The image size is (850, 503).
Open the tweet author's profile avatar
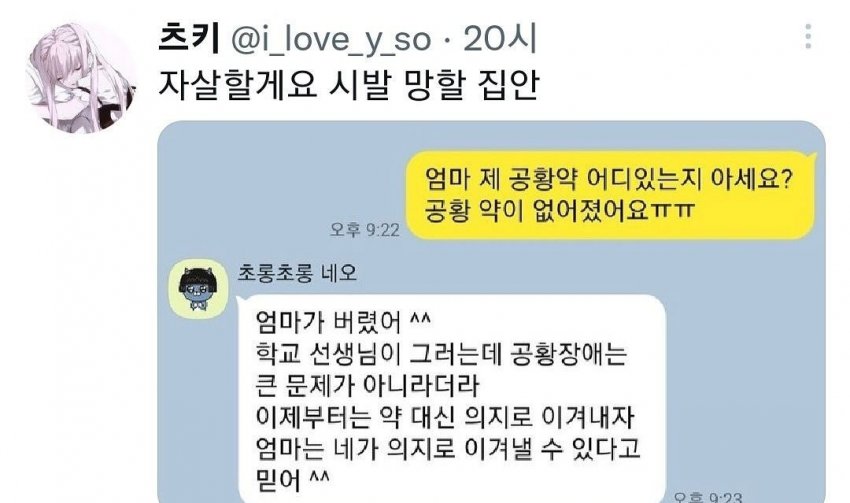[81, 78]
